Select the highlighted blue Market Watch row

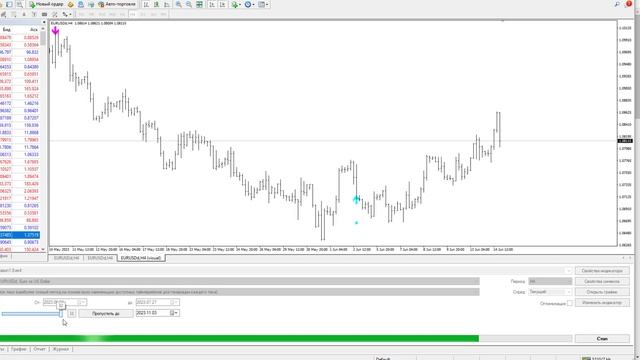(20, 235)
